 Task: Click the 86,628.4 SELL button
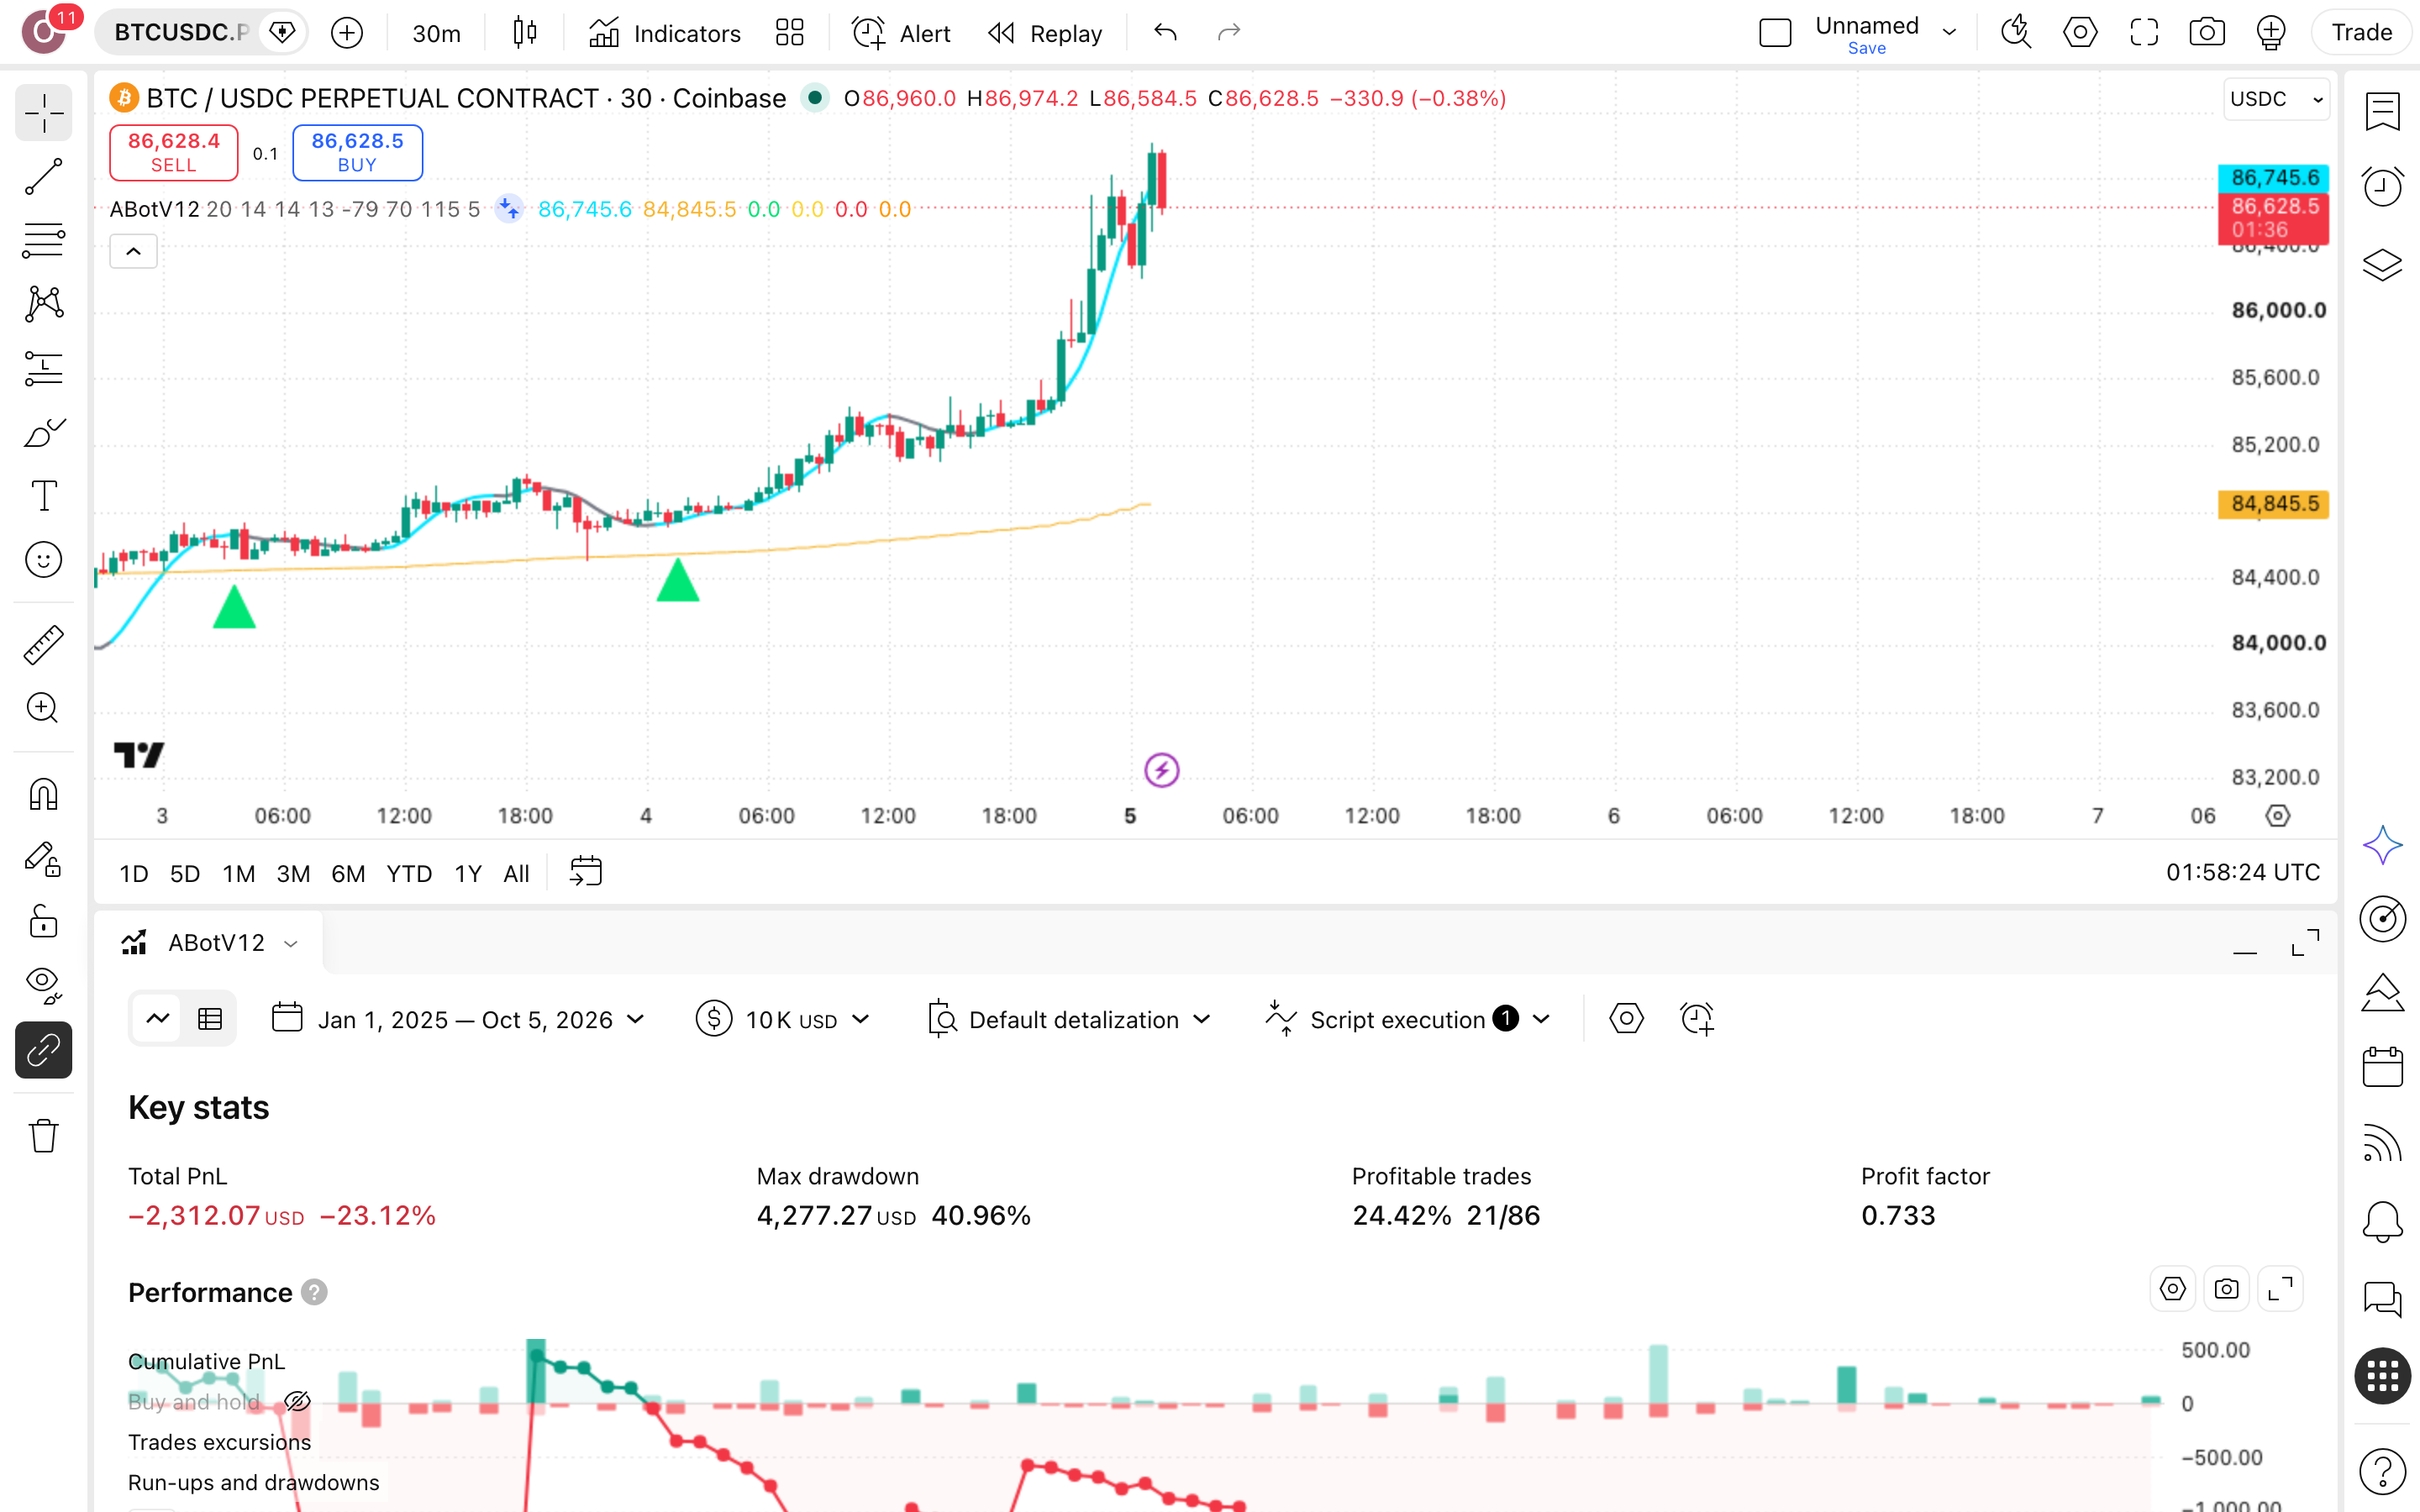[x=173, y=153]
